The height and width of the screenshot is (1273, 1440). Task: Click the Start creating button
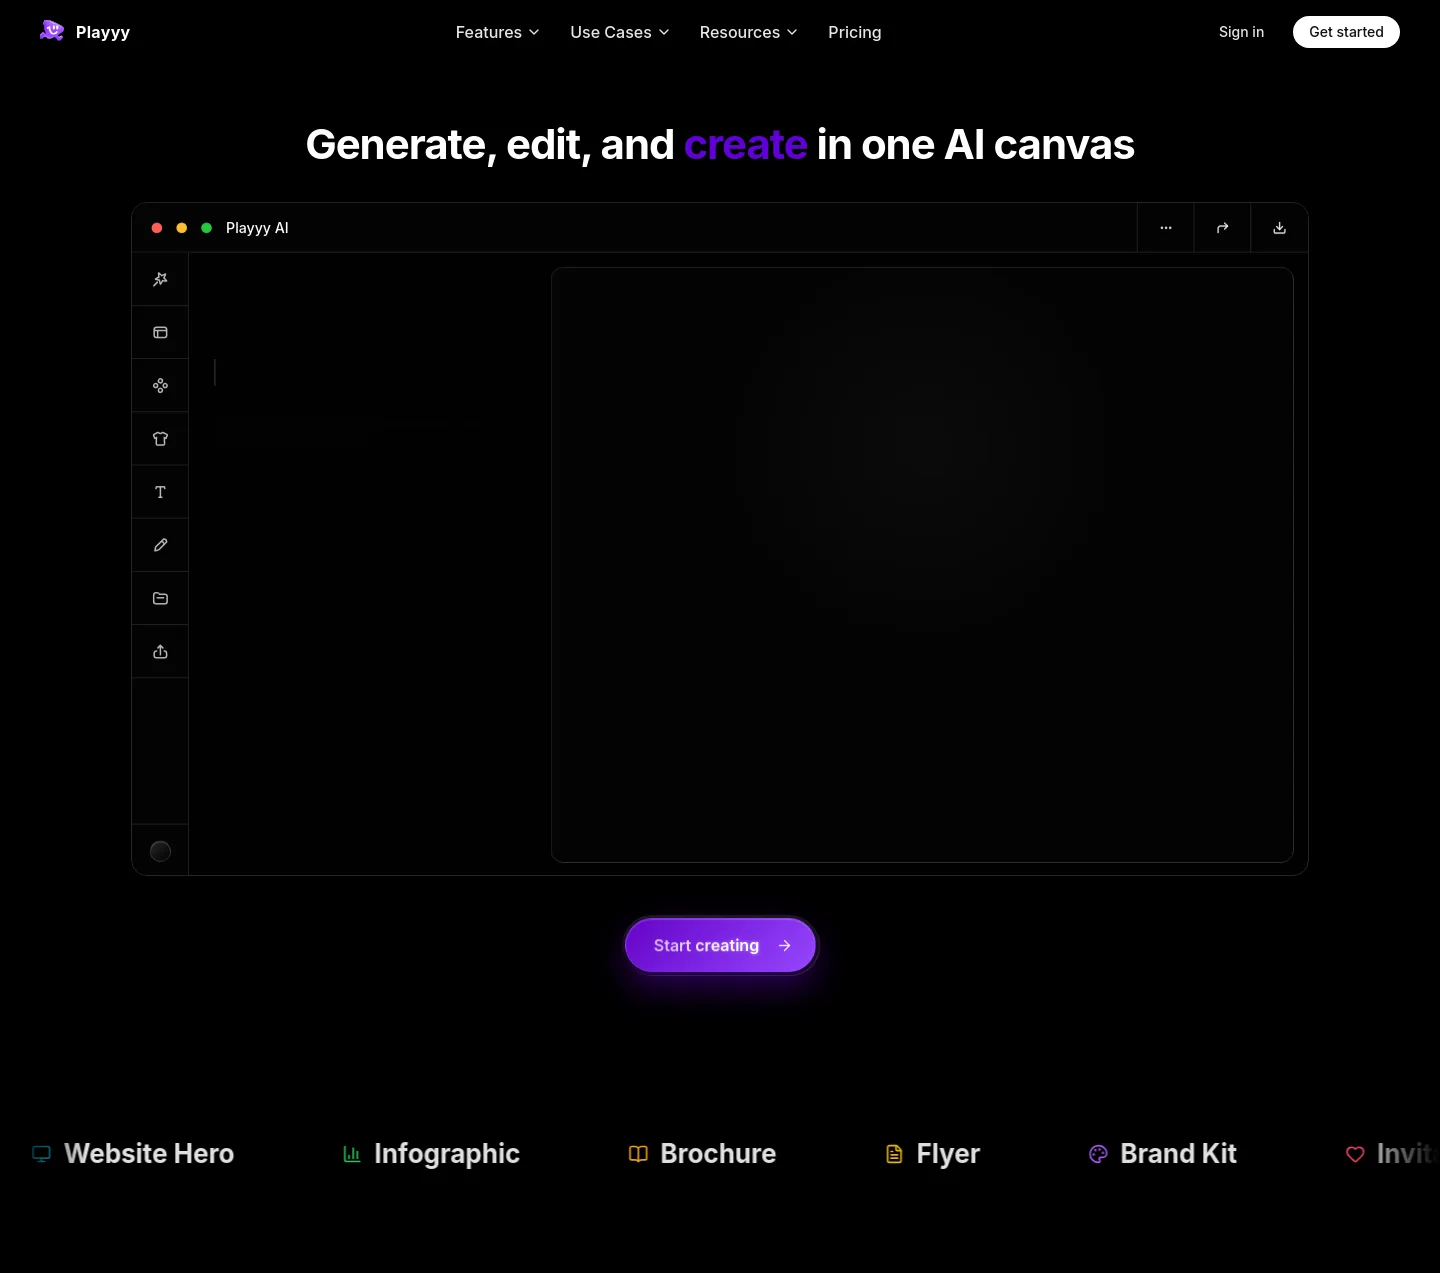tap(721, 945)
